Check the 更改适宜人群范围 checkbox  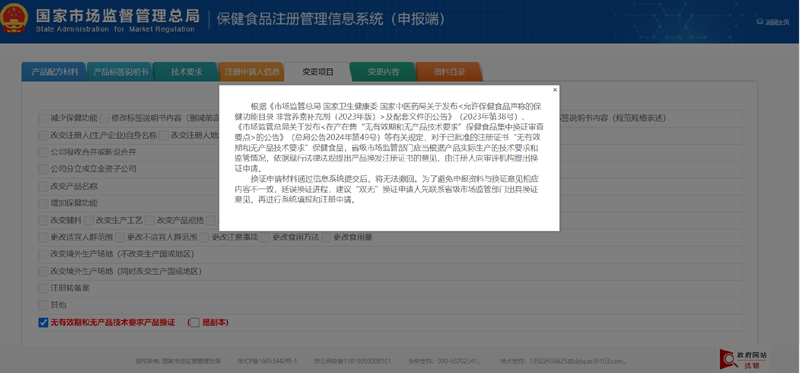click(x=43, y=237)
